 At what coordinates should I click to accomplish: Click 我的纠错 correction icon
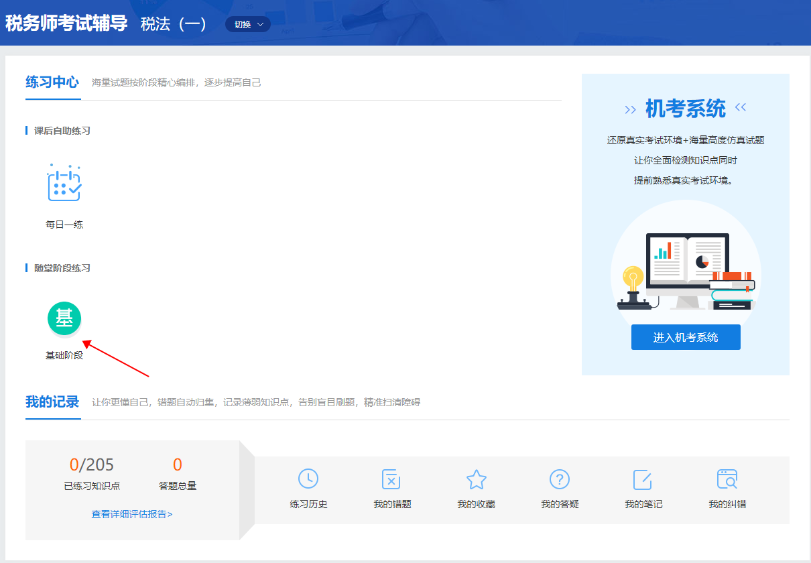(727, 479)
